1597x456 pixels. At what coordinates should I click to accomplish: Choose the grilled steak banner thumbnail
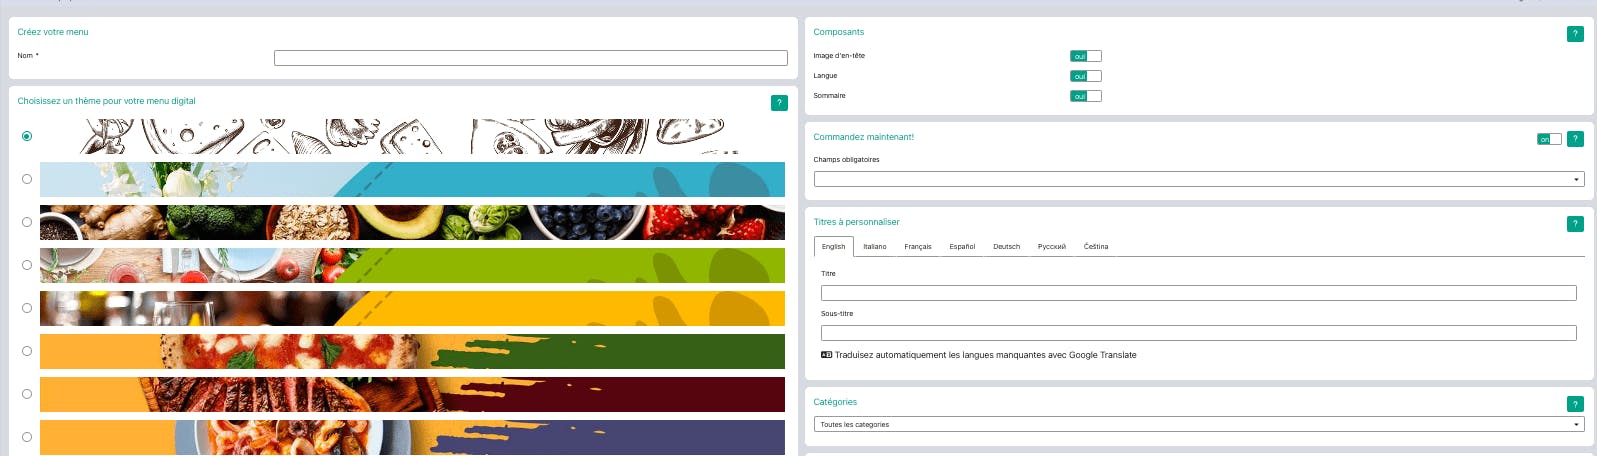(x=412, y=394)
